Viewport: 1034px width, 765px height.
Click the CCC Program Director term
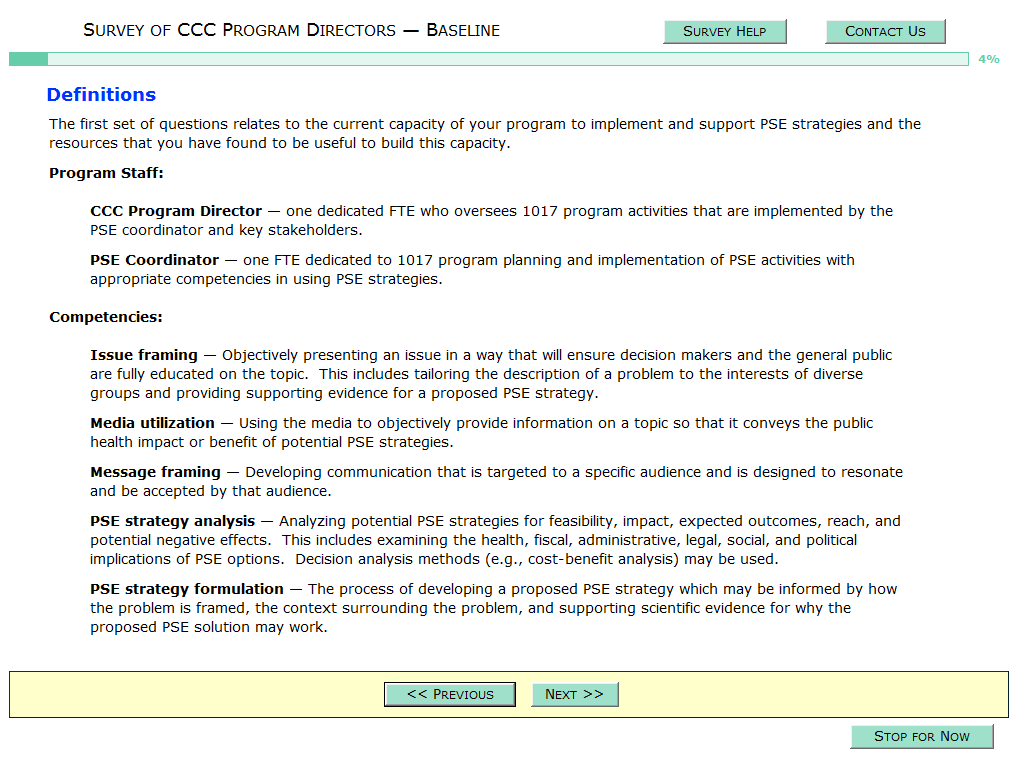click(176, 211)
